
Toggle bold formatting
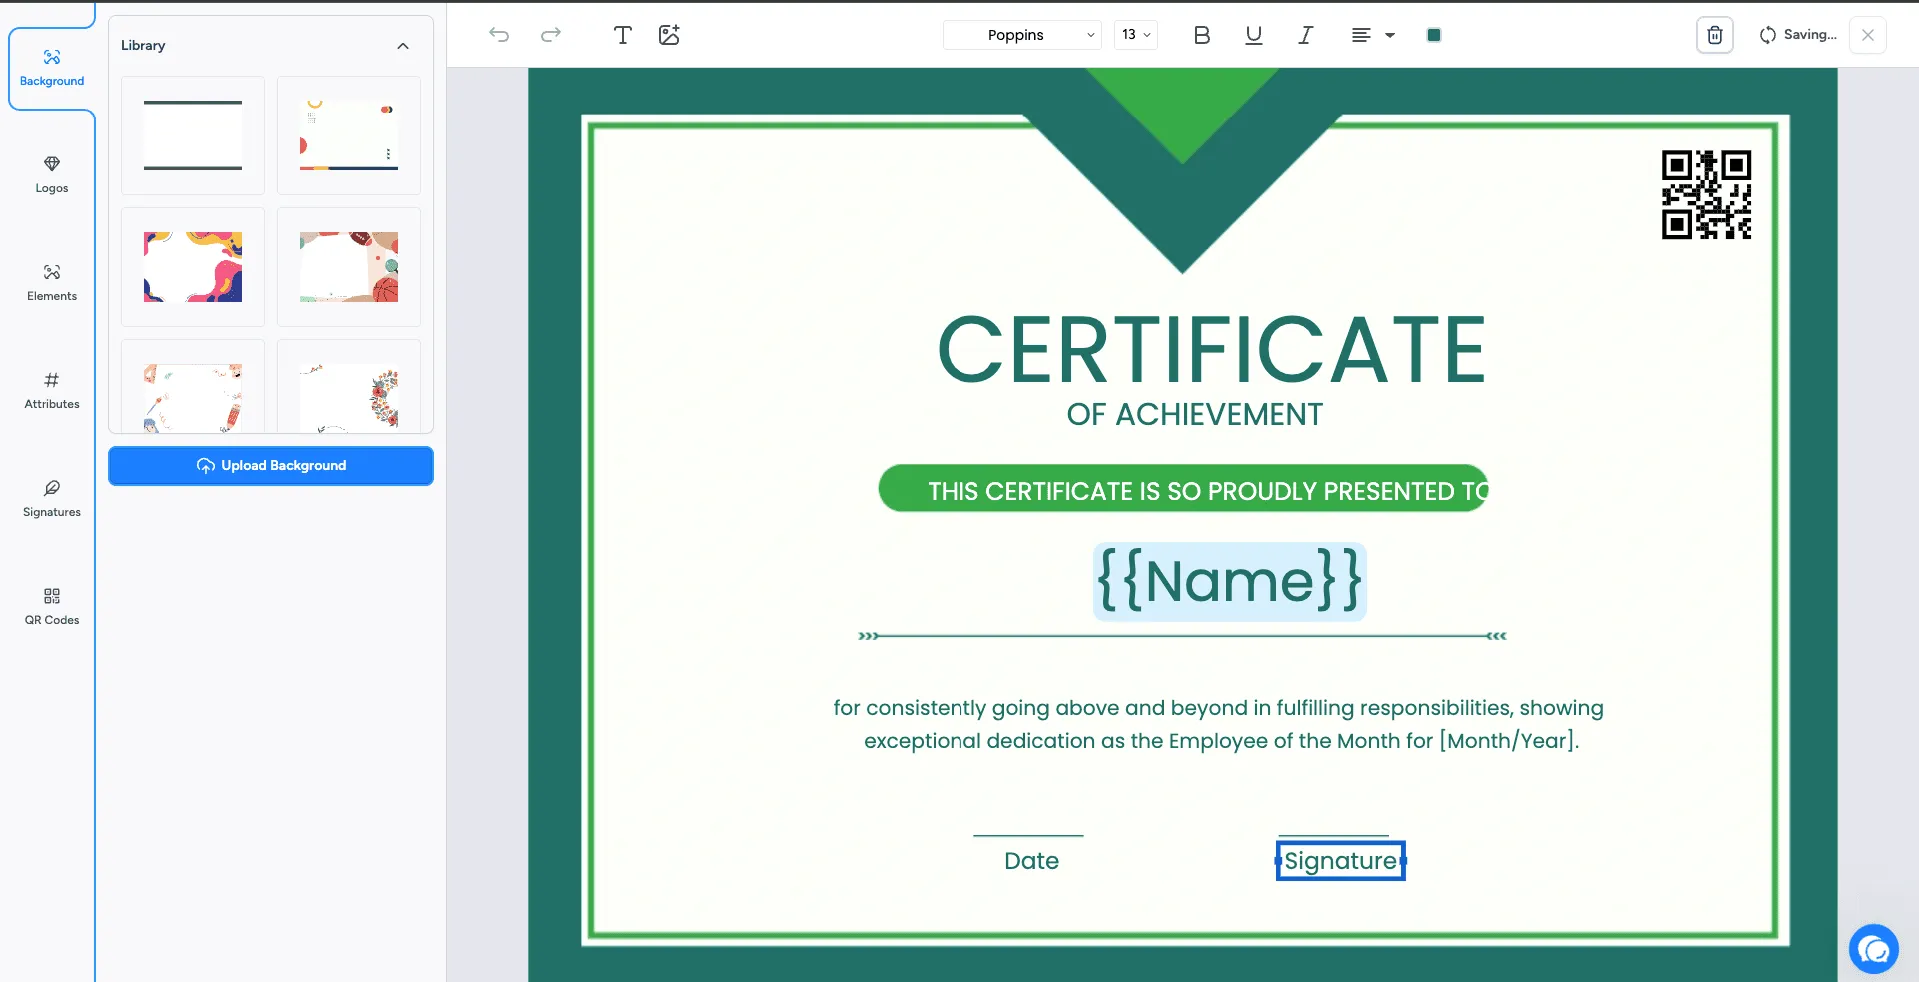[x=1202, y=35]
